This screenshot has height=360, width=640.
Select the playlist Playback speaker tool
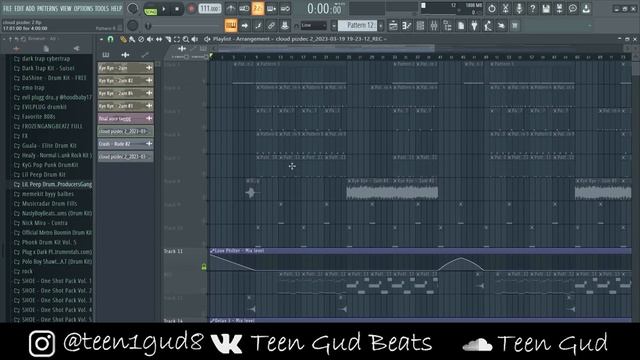click(x=195, y=39)
